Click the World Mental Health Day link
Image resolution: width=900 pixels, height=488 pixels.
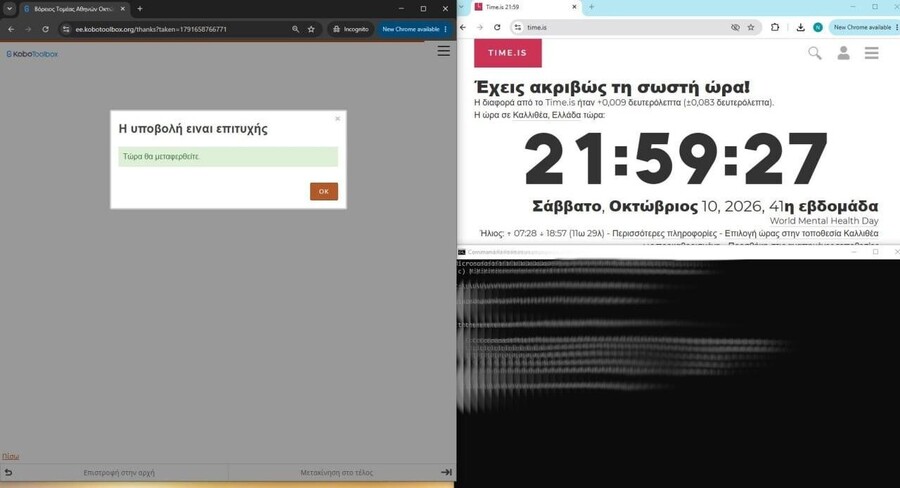point(824,220)
